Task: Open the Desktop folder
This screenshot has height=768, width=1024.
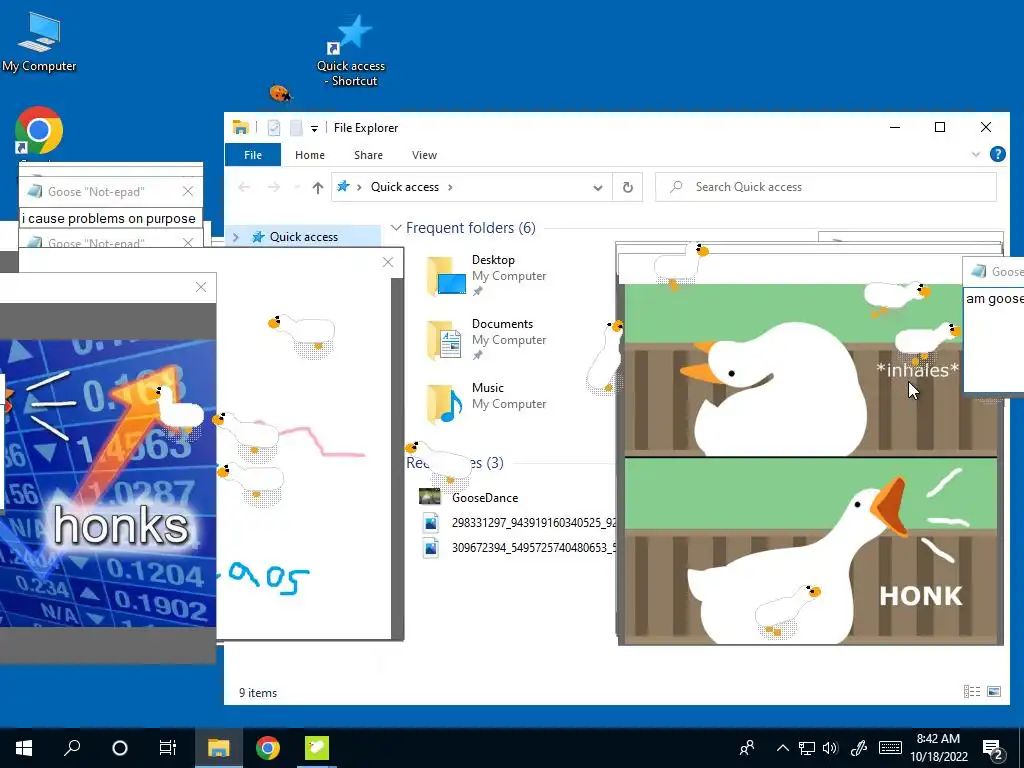Action: point(487,275)
